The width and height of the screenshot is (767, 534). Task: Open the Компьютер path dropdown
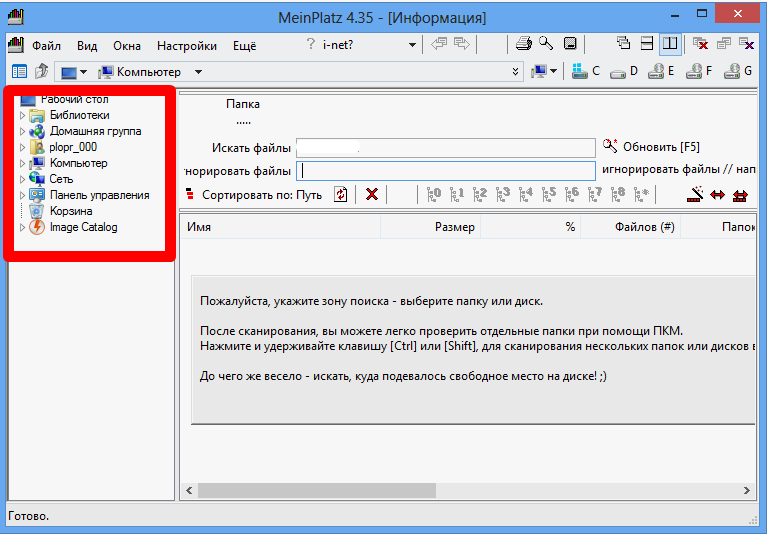tap(198, 72)
